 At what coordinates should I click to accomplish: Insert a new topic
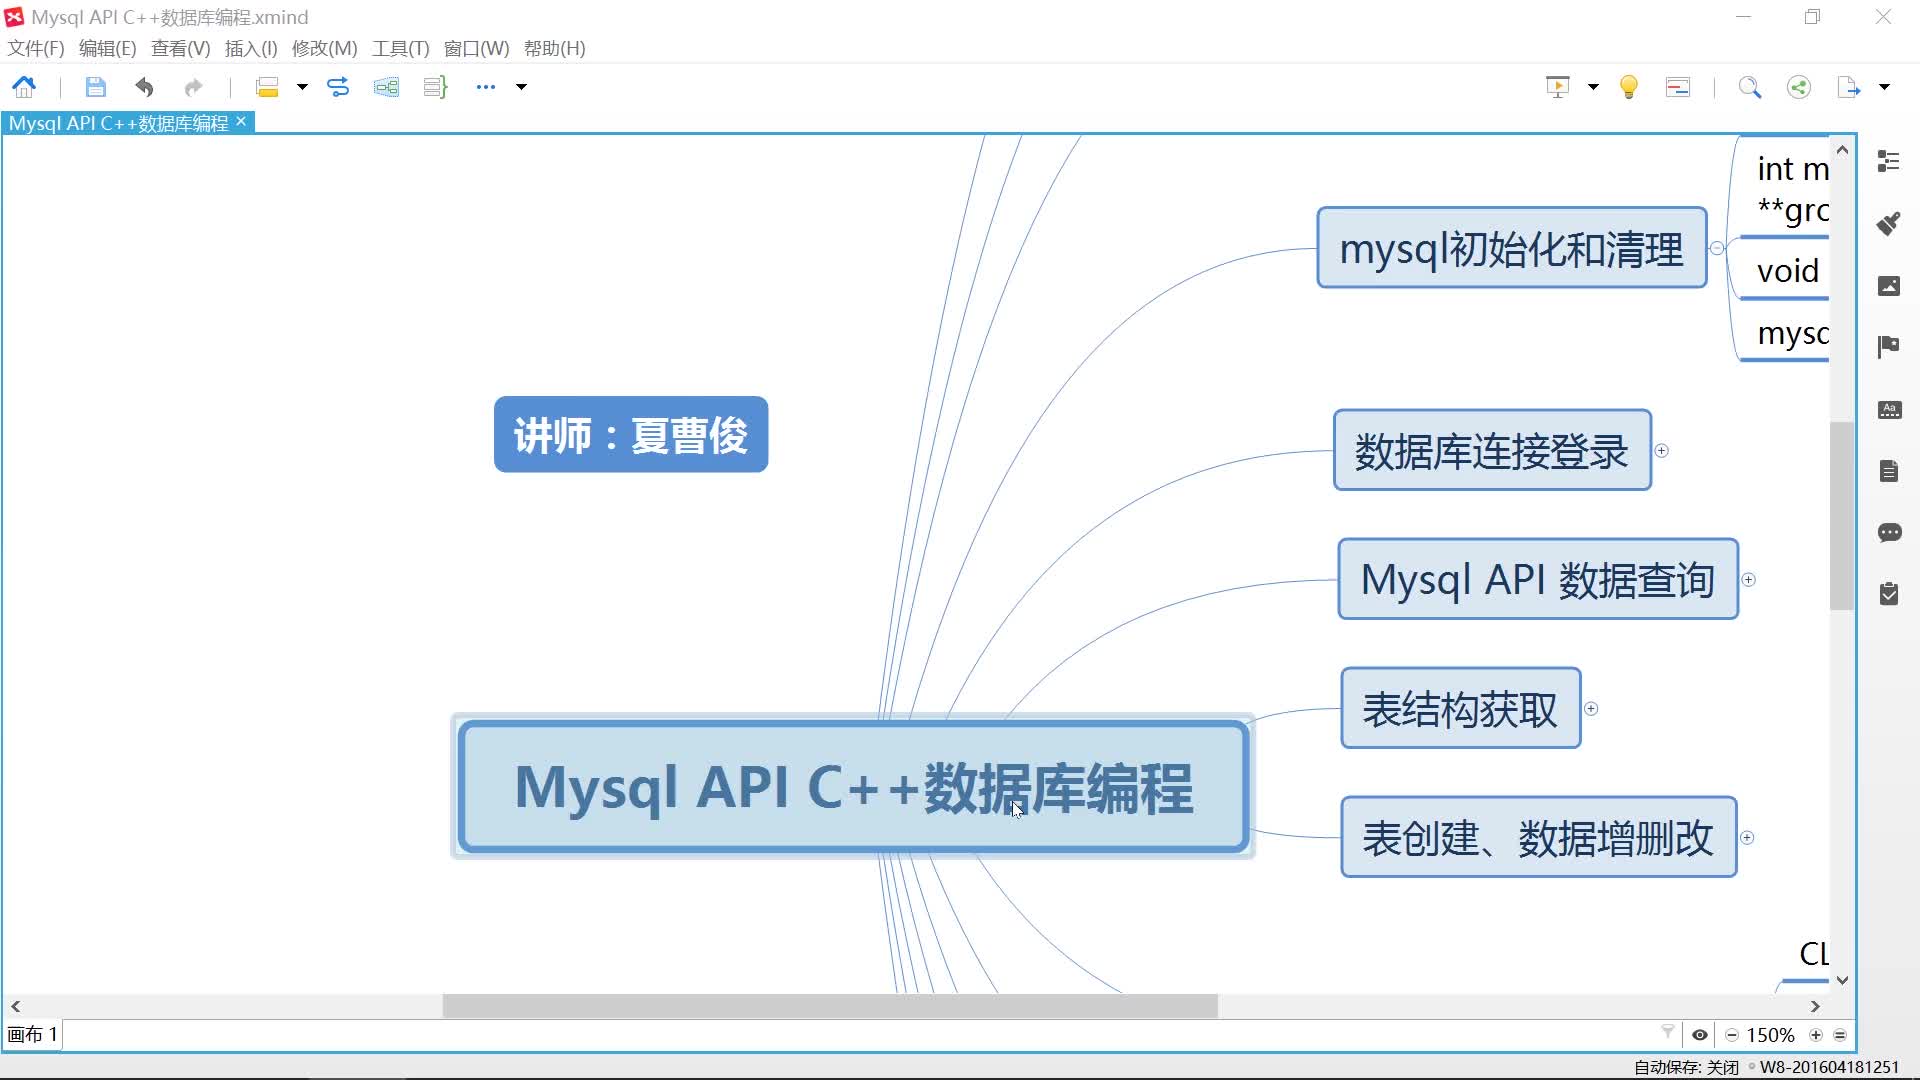(x=267, y=87)
